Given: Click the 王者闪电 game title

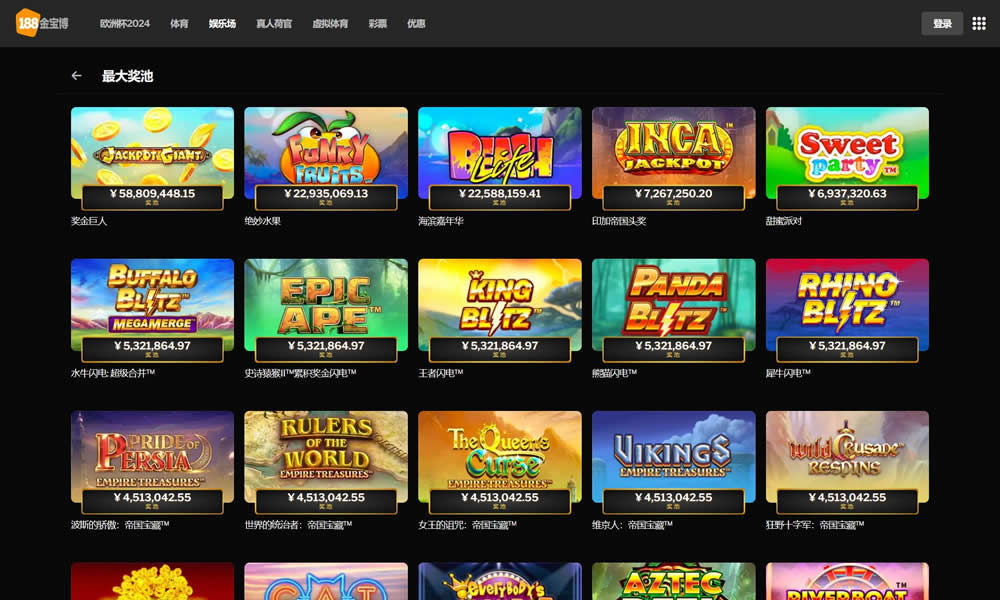Looking at the screenshot, I should click(441, 373).
